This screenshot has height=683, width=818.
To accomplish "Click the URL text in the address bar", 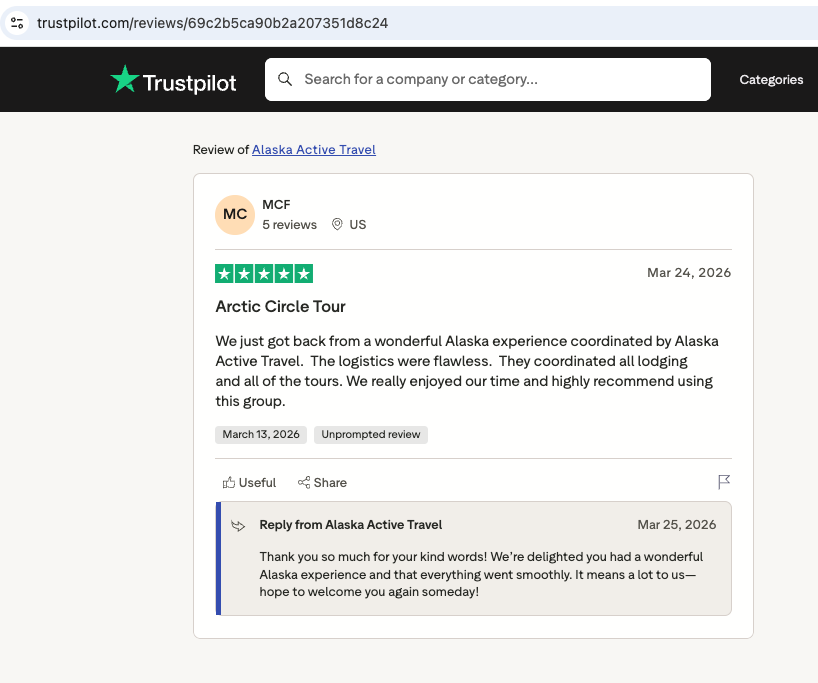I will [x=212, y=23].
